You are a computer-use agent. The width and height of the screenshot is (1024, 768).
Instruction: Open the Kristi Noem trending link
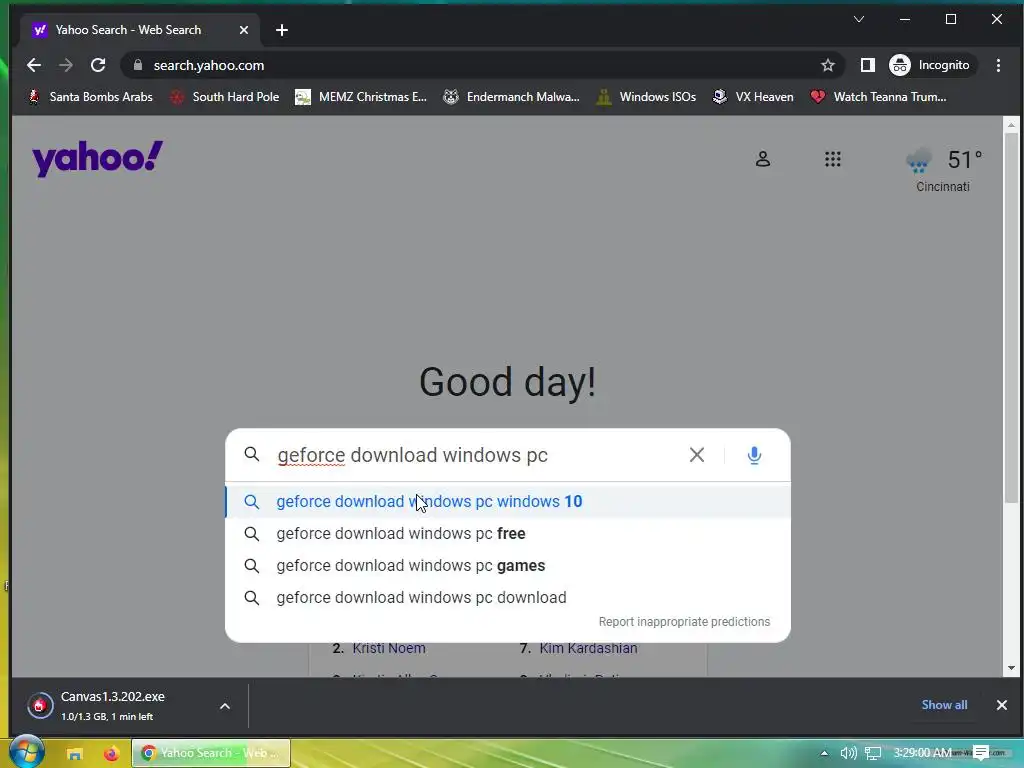(389, 648)
